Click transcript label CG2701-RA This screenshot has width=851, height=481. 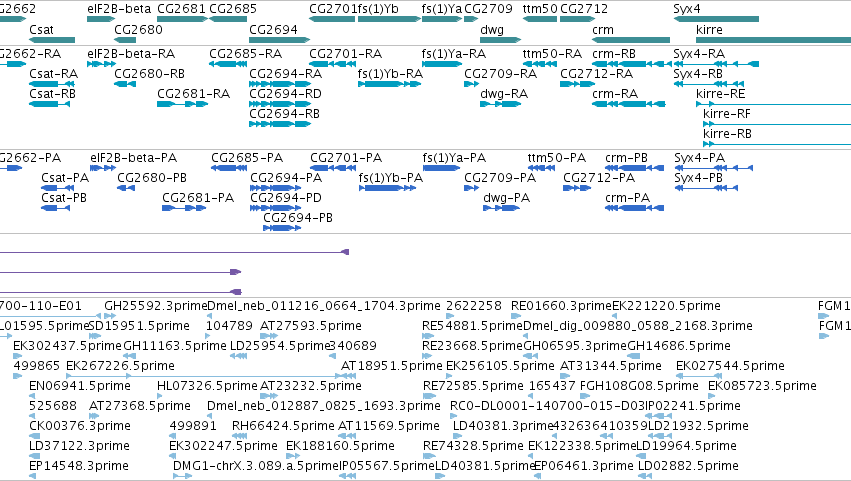tap(345, 54)
